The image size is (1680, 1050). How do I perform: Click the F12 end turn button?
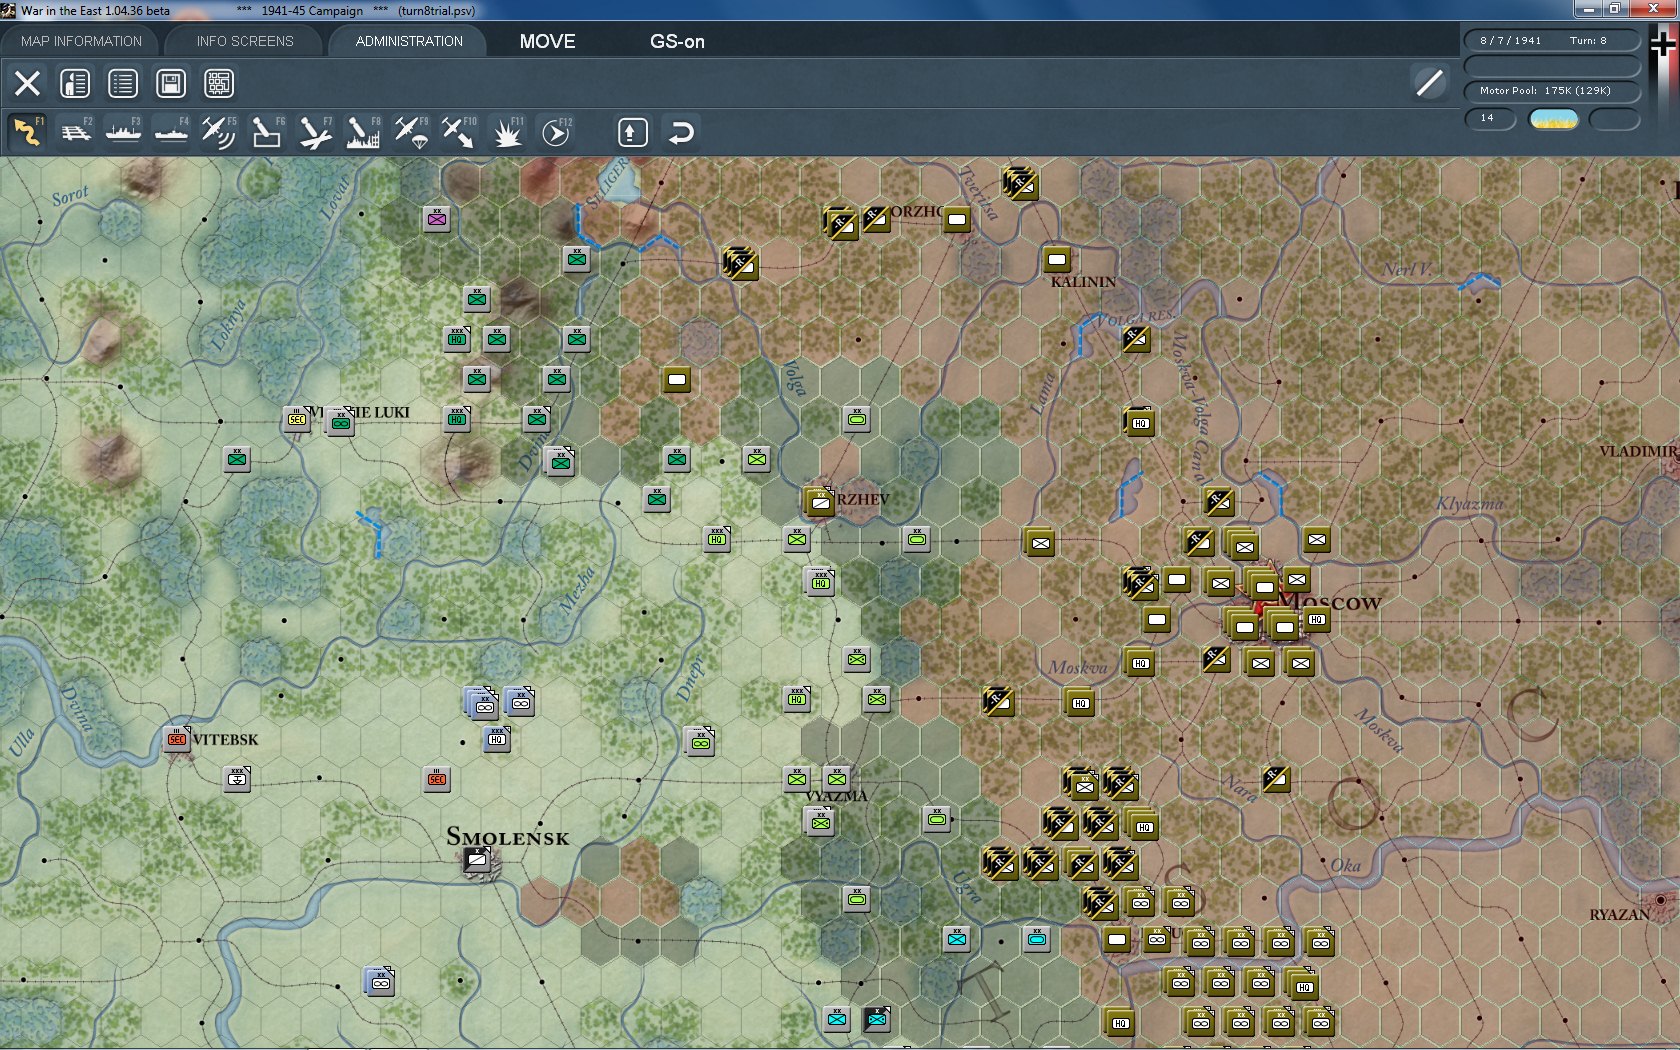[556, 132]
